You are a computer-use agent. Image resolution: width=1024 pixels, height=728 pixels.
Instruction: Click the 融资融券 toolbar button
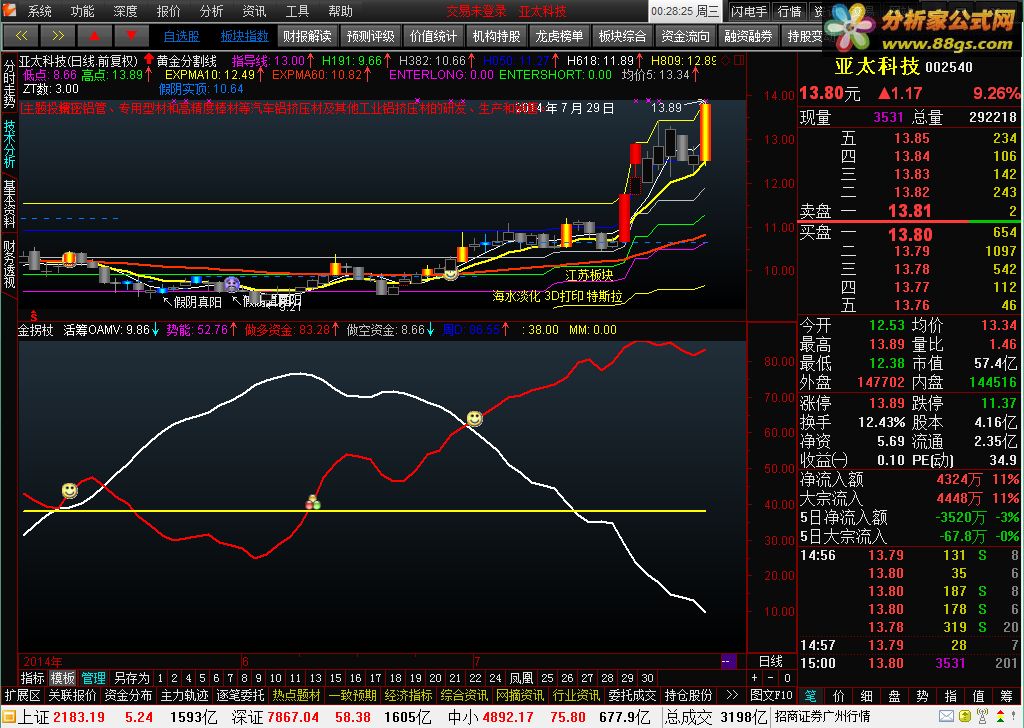pos(748,36)
